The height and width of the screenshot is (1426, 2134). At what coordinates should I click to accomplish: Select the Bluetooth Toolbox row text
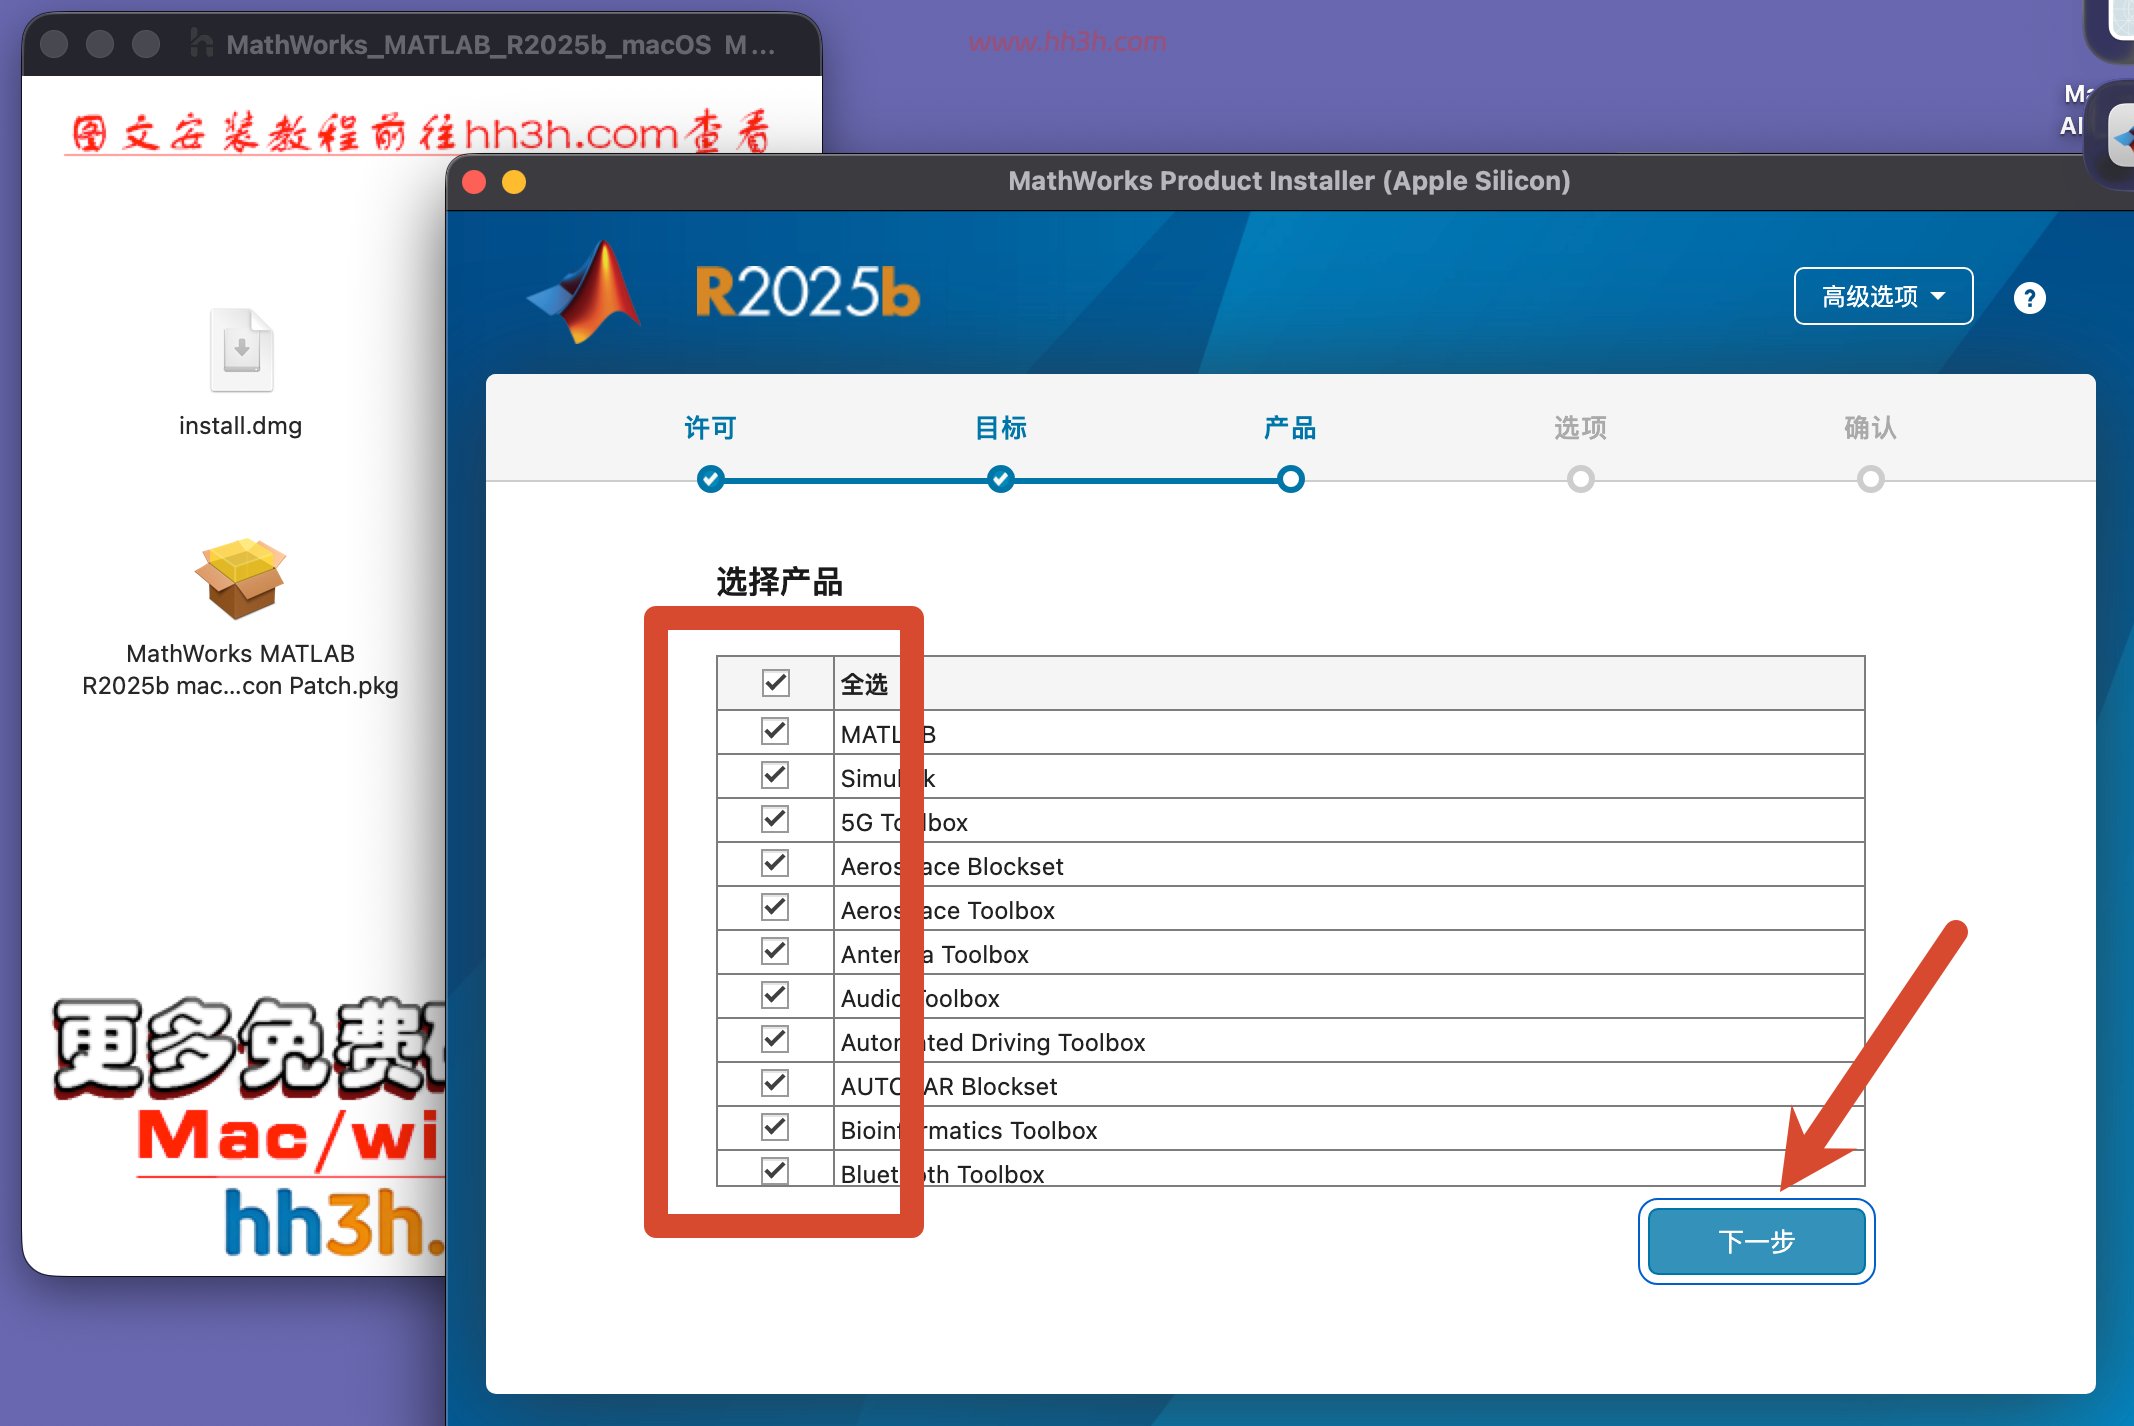click(x=943, y=1174)
